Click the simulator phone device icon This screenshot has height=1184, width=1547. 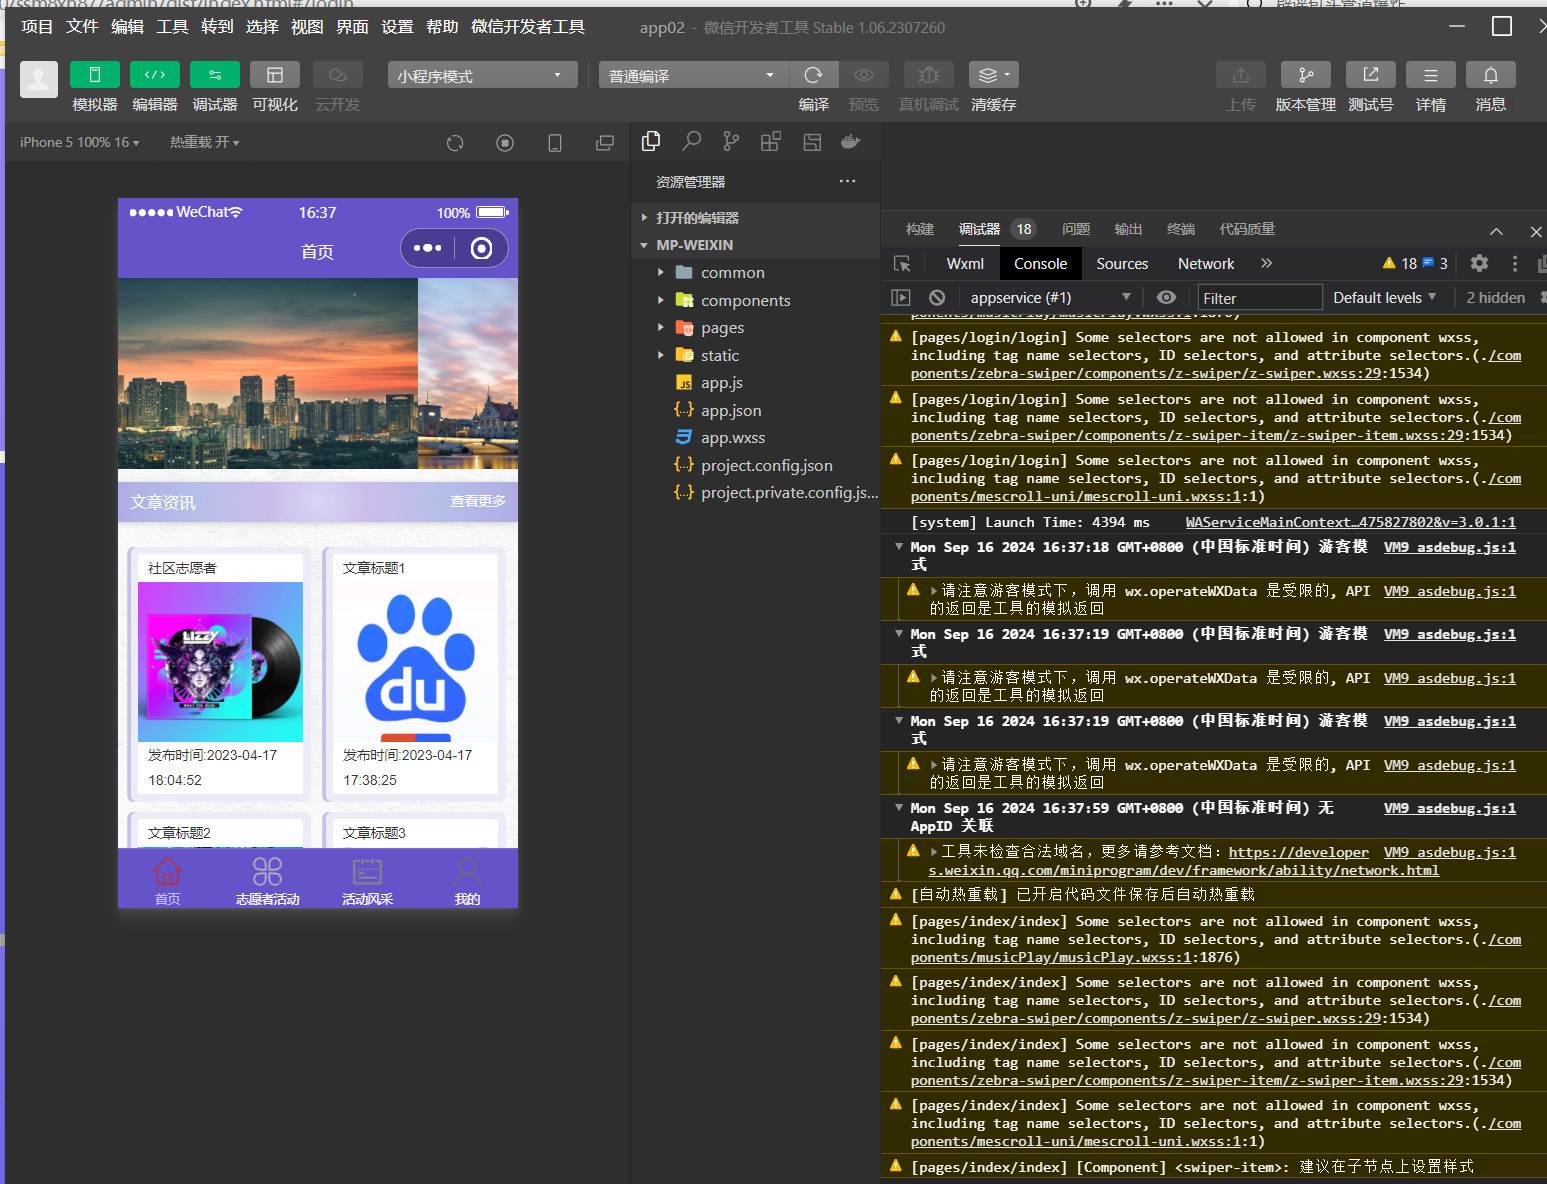point(555,143)
